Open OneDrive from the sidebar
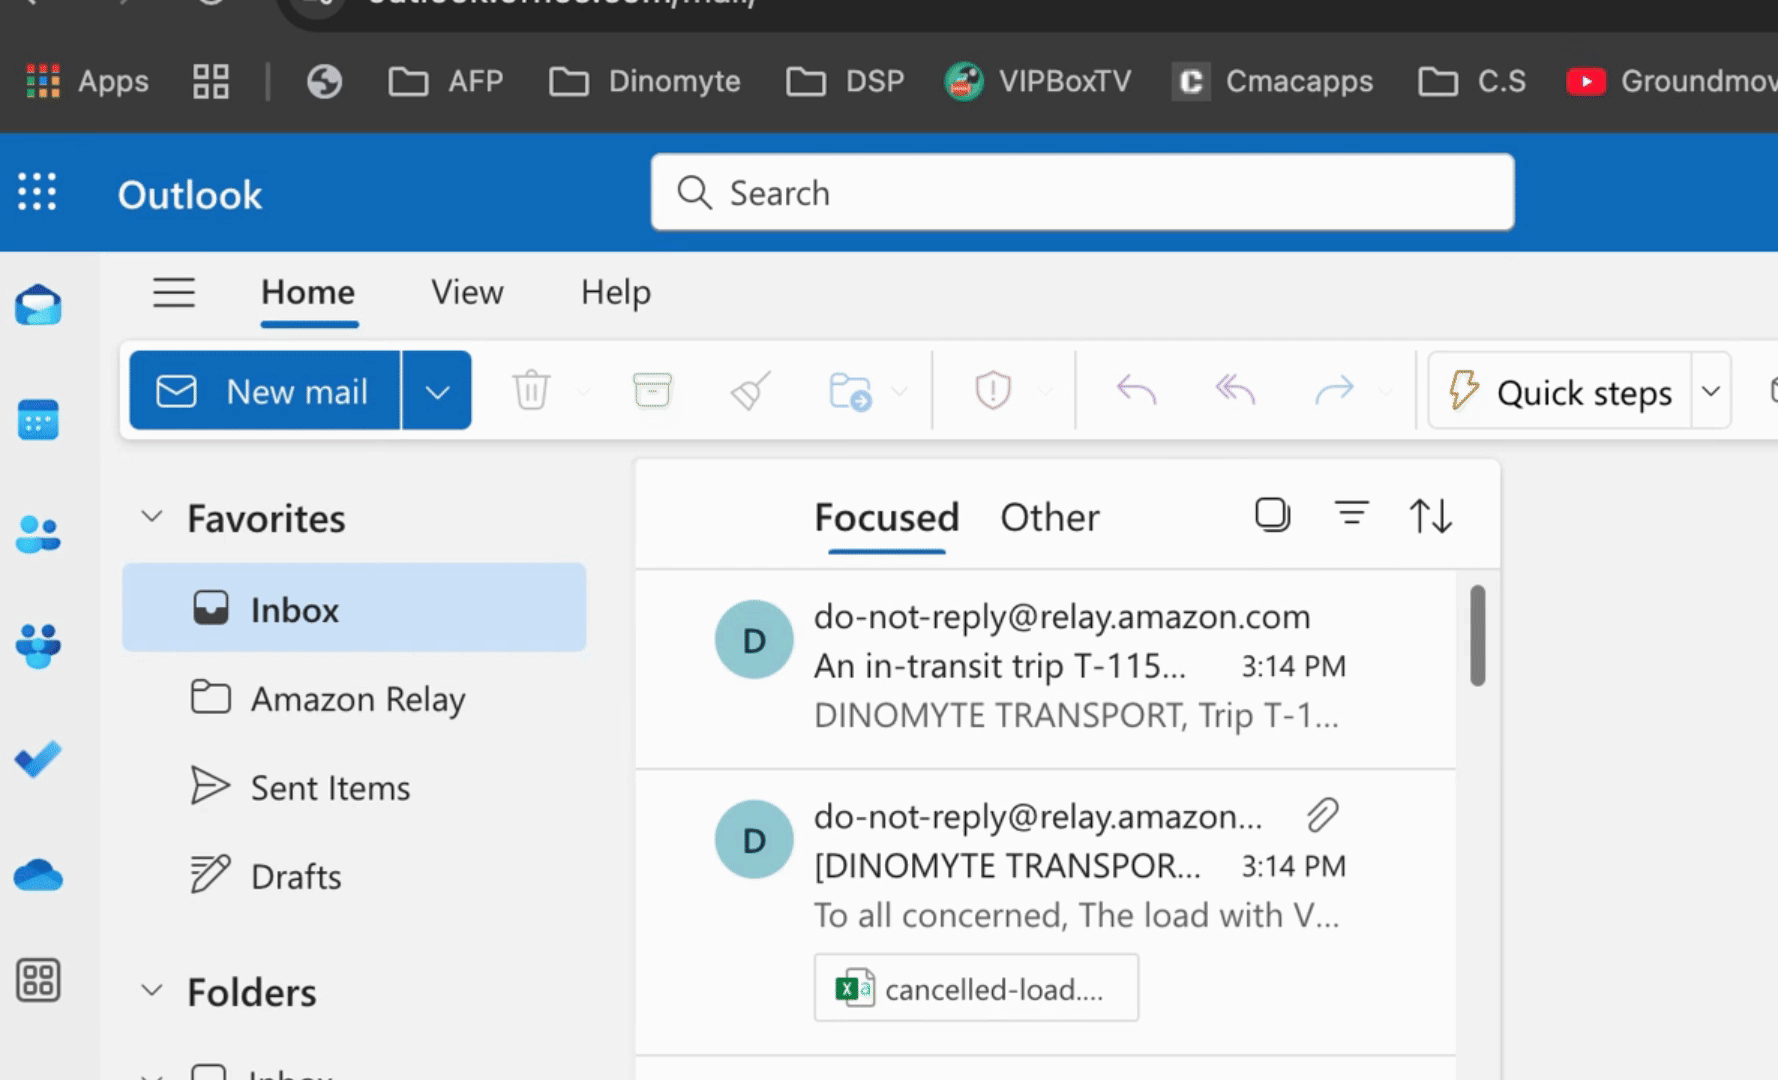This screenshot has height=1080, width=1778. tap(38, 876)
